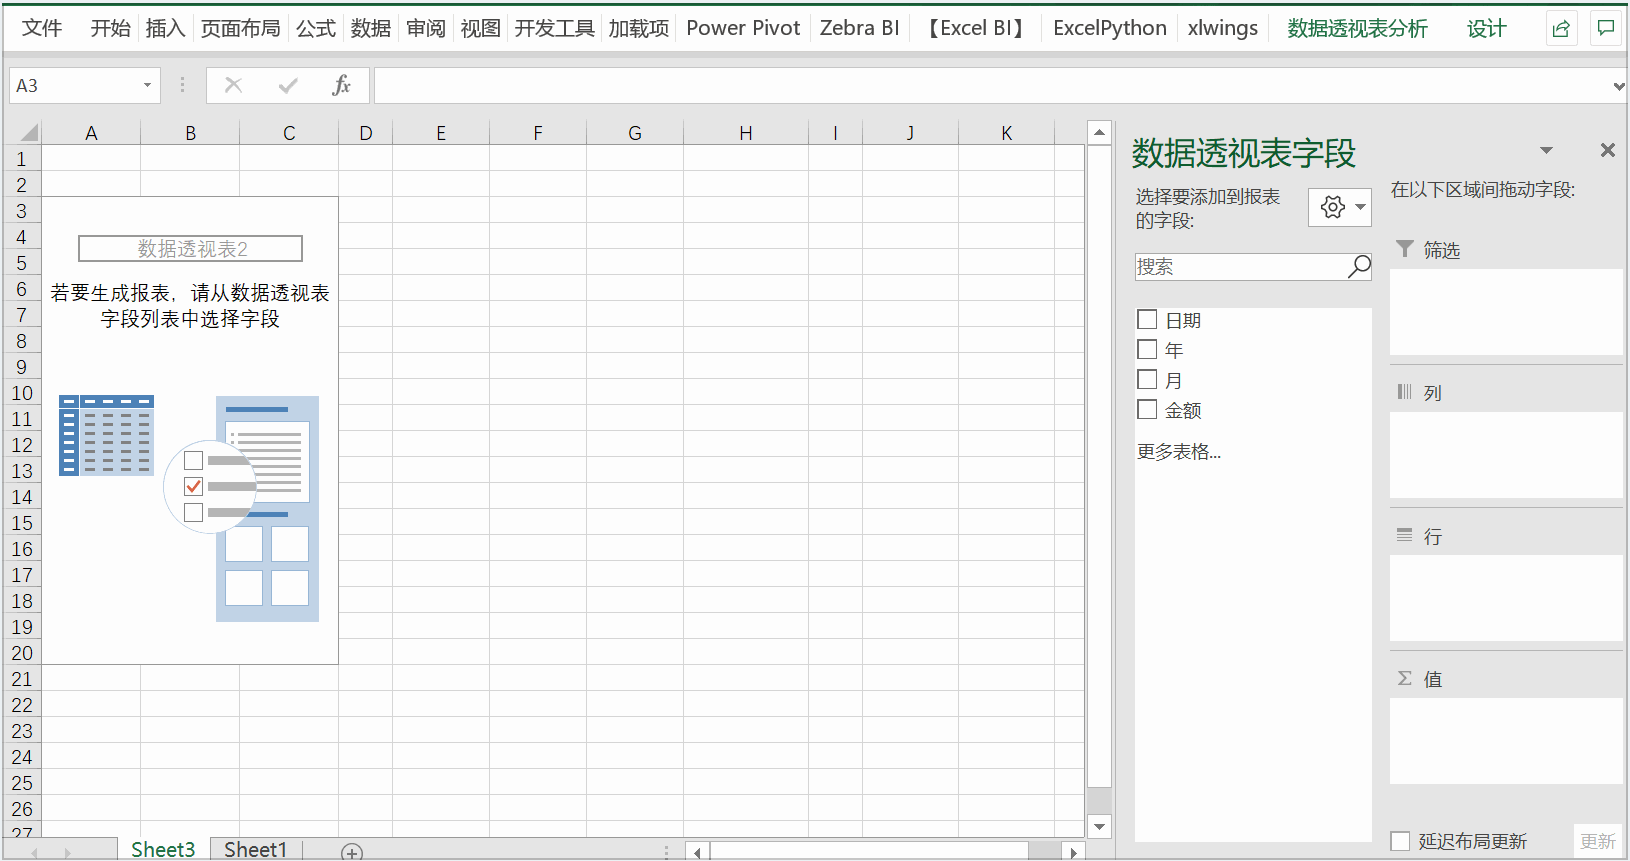1630x861 pixels.
Task: Open the 审阅 tab
Action: pos(426,28)
